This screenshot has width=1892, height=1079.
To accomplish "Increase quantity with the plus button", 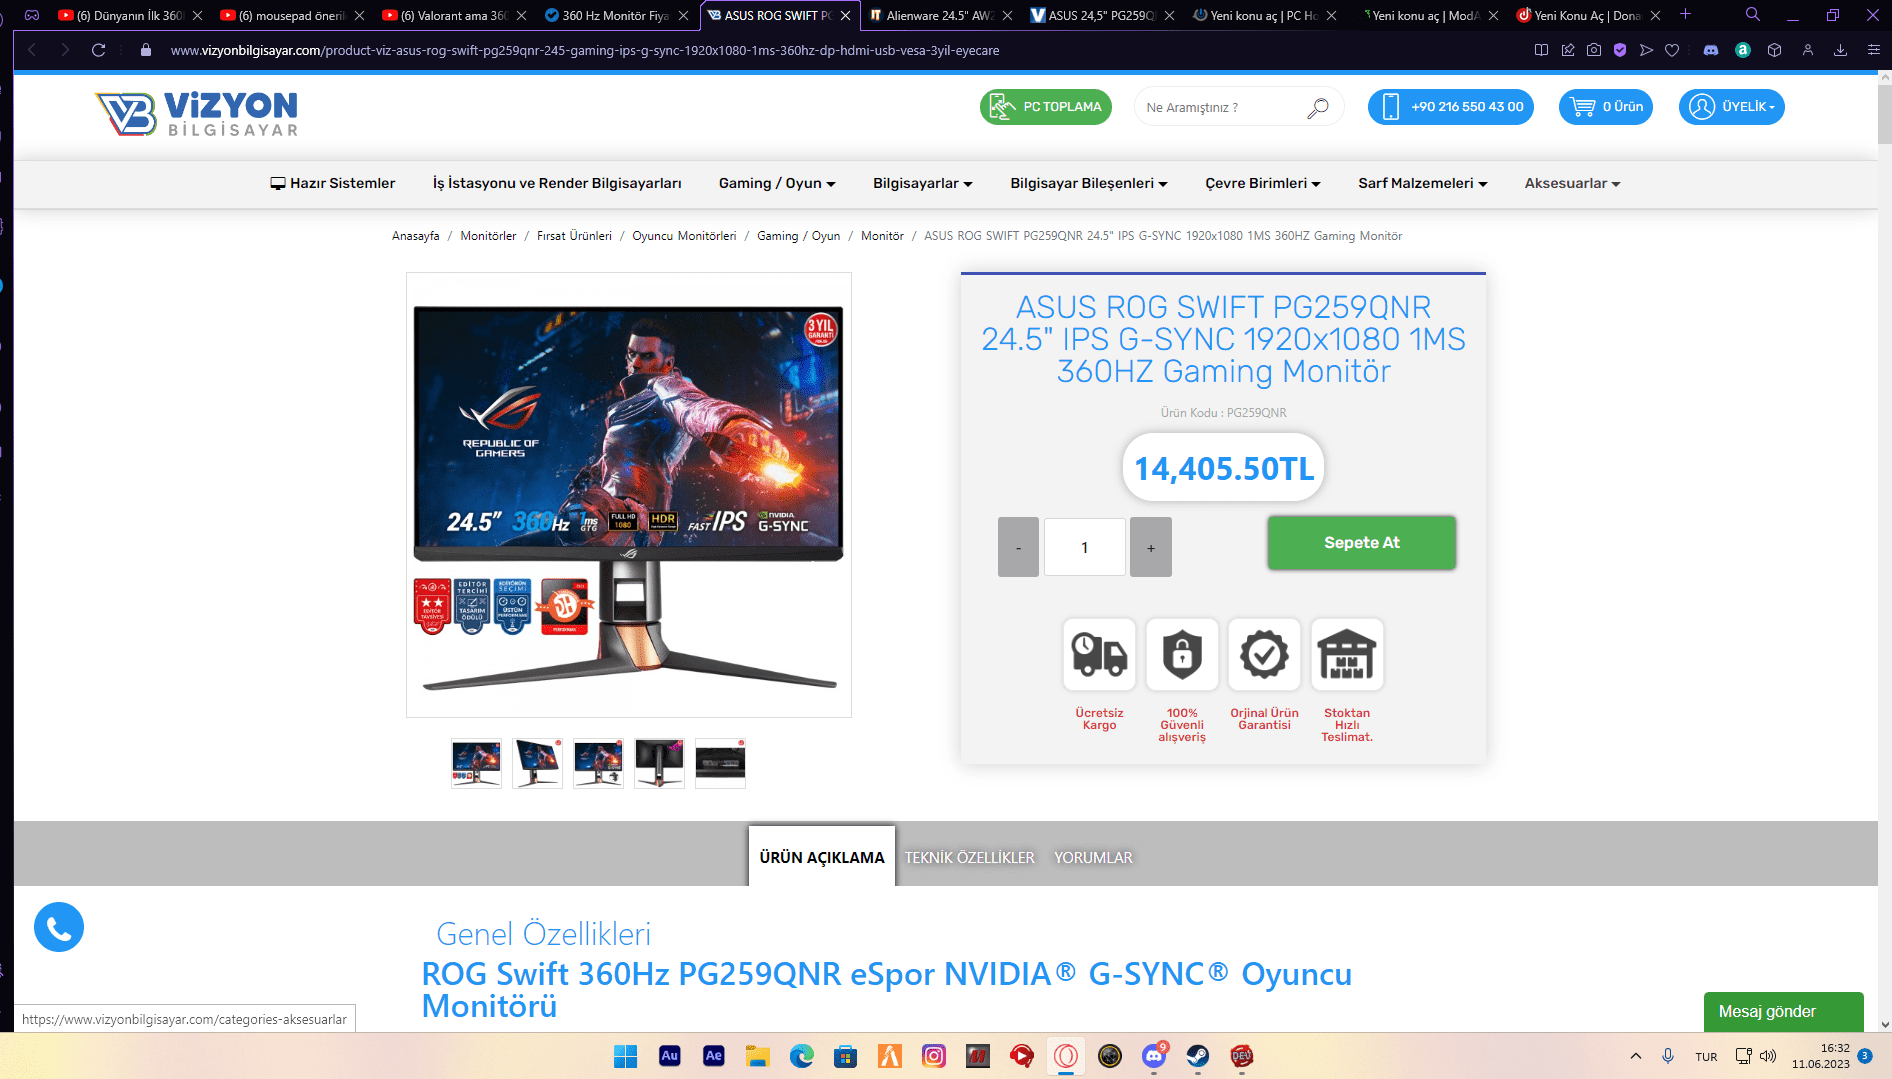I will (1150, 547).
